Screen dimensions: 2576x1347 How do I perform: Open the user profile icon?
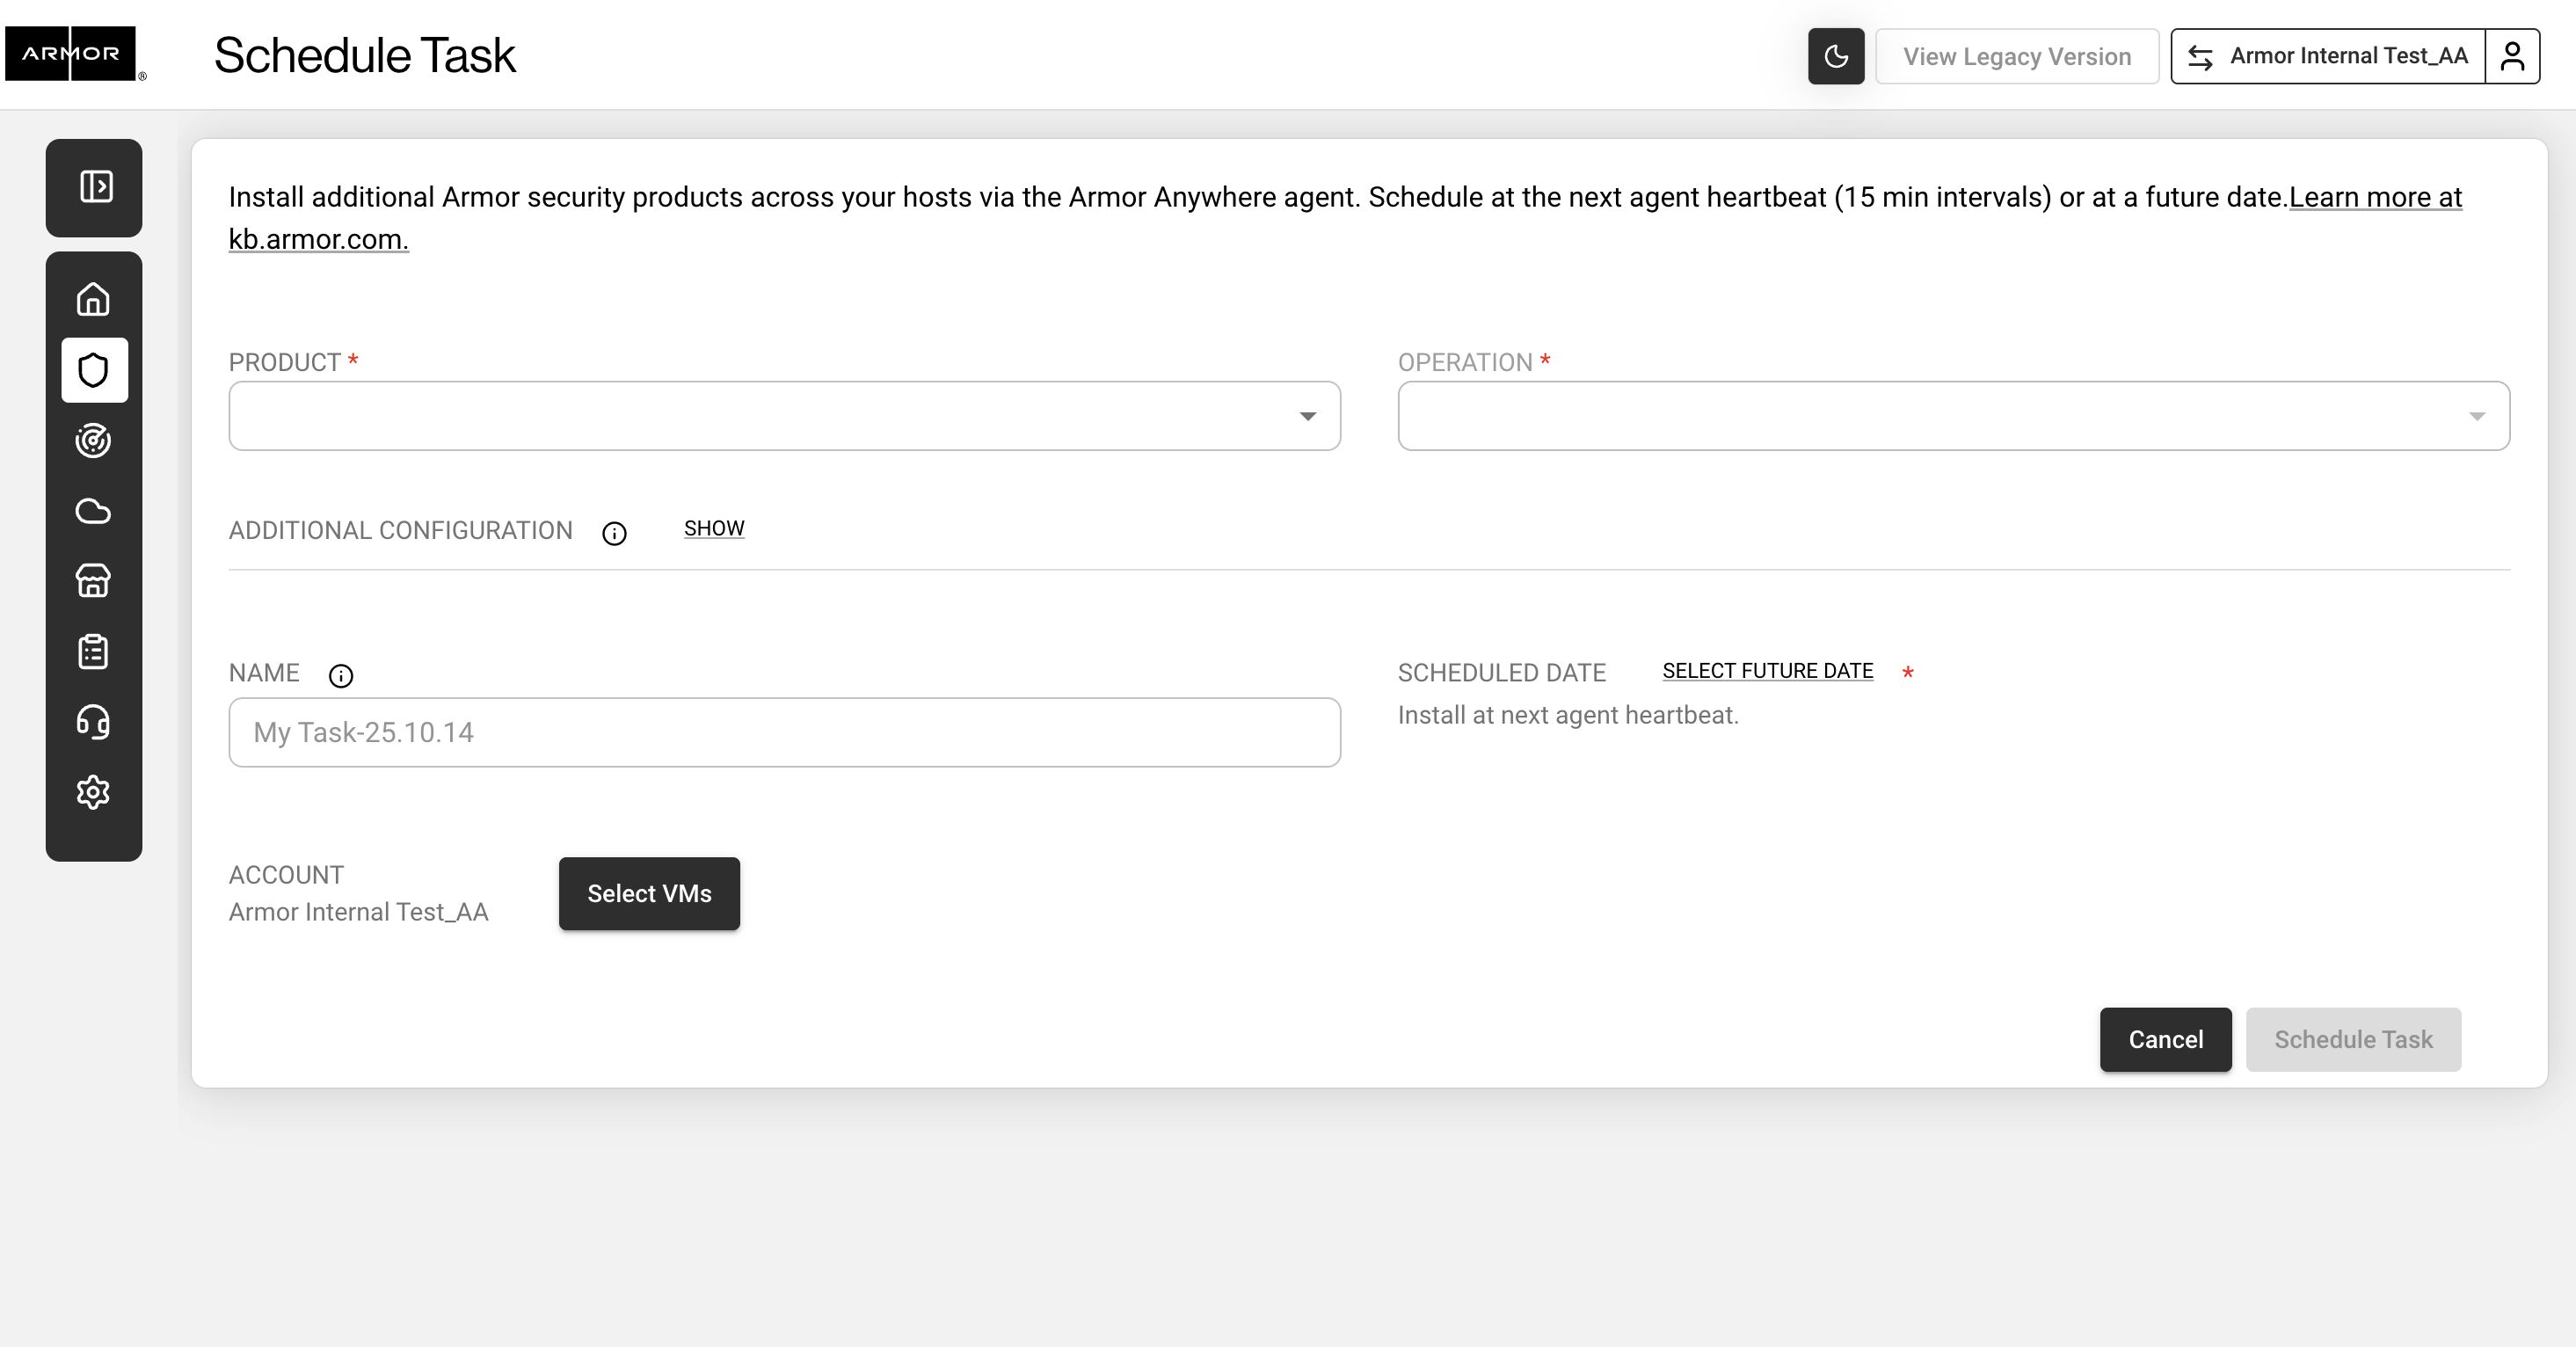(x=2512, y=56)
